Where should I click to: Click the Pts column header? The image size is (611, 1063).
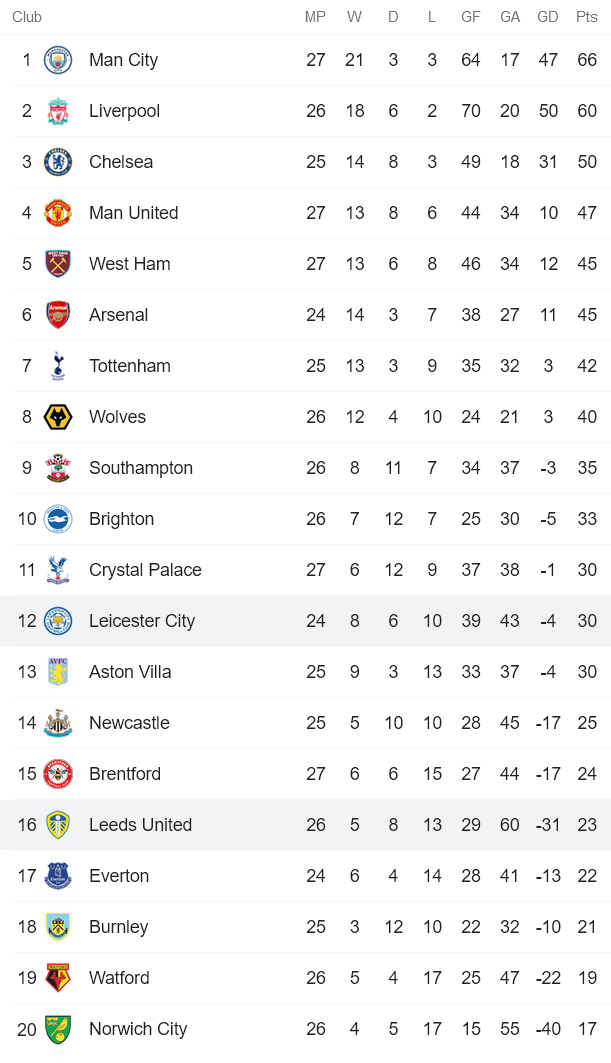click(x=586, y=17)
